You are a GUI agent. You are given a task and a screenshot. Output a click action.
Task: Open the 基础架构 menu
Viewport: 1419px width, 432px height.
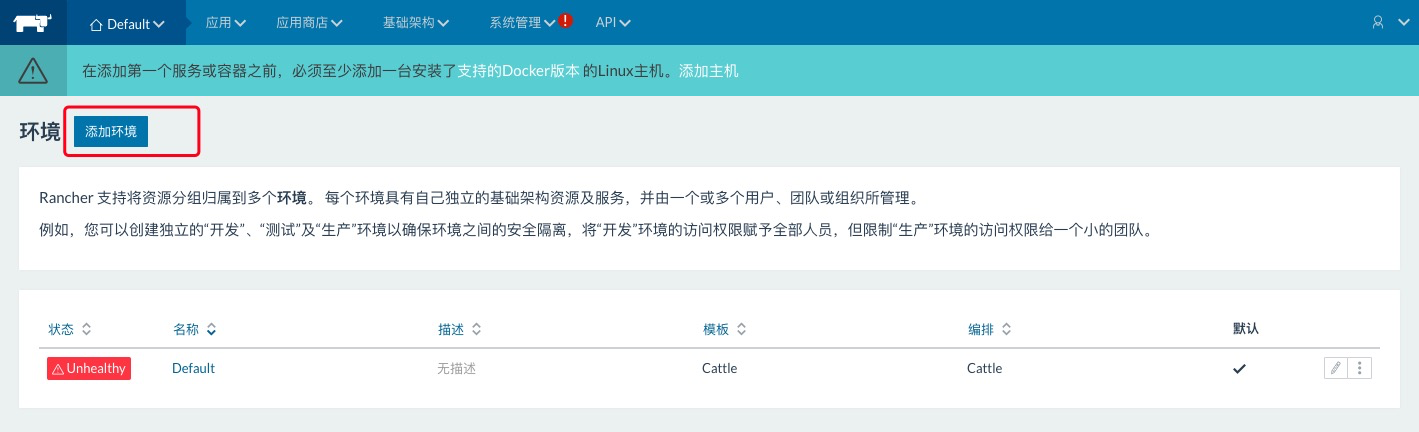coord(416,22)
